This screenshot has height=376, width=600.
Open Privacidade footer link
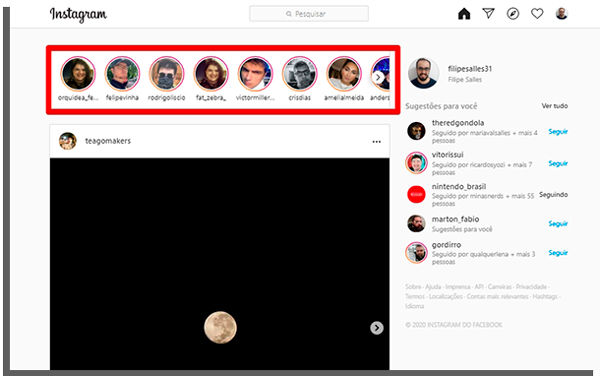(531, 287)
